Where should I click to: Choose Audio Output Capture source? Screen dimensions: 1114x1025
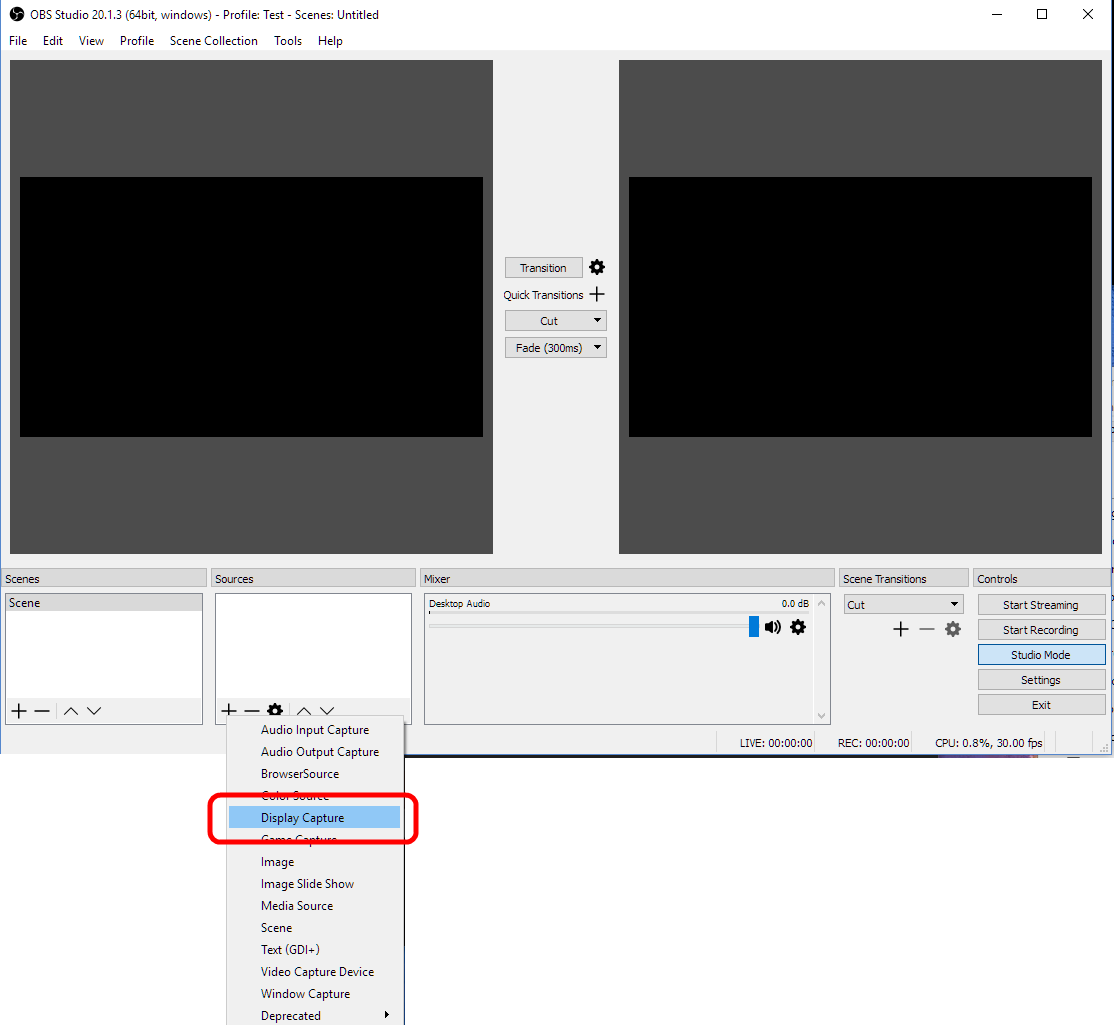click(x=315, y=752)
